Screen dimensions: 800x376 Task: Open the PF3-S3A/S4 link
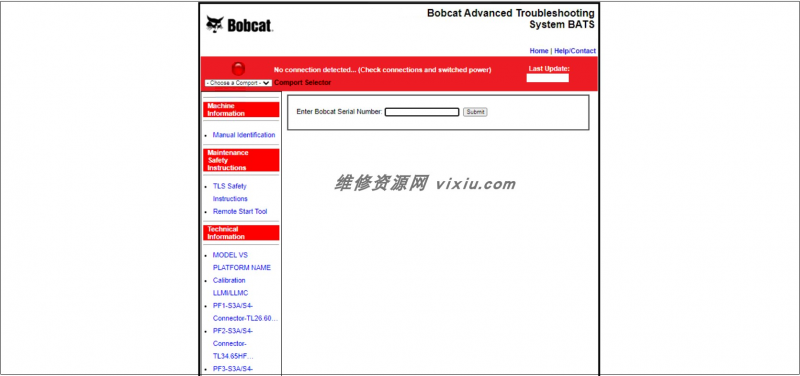tap(233, 369)
